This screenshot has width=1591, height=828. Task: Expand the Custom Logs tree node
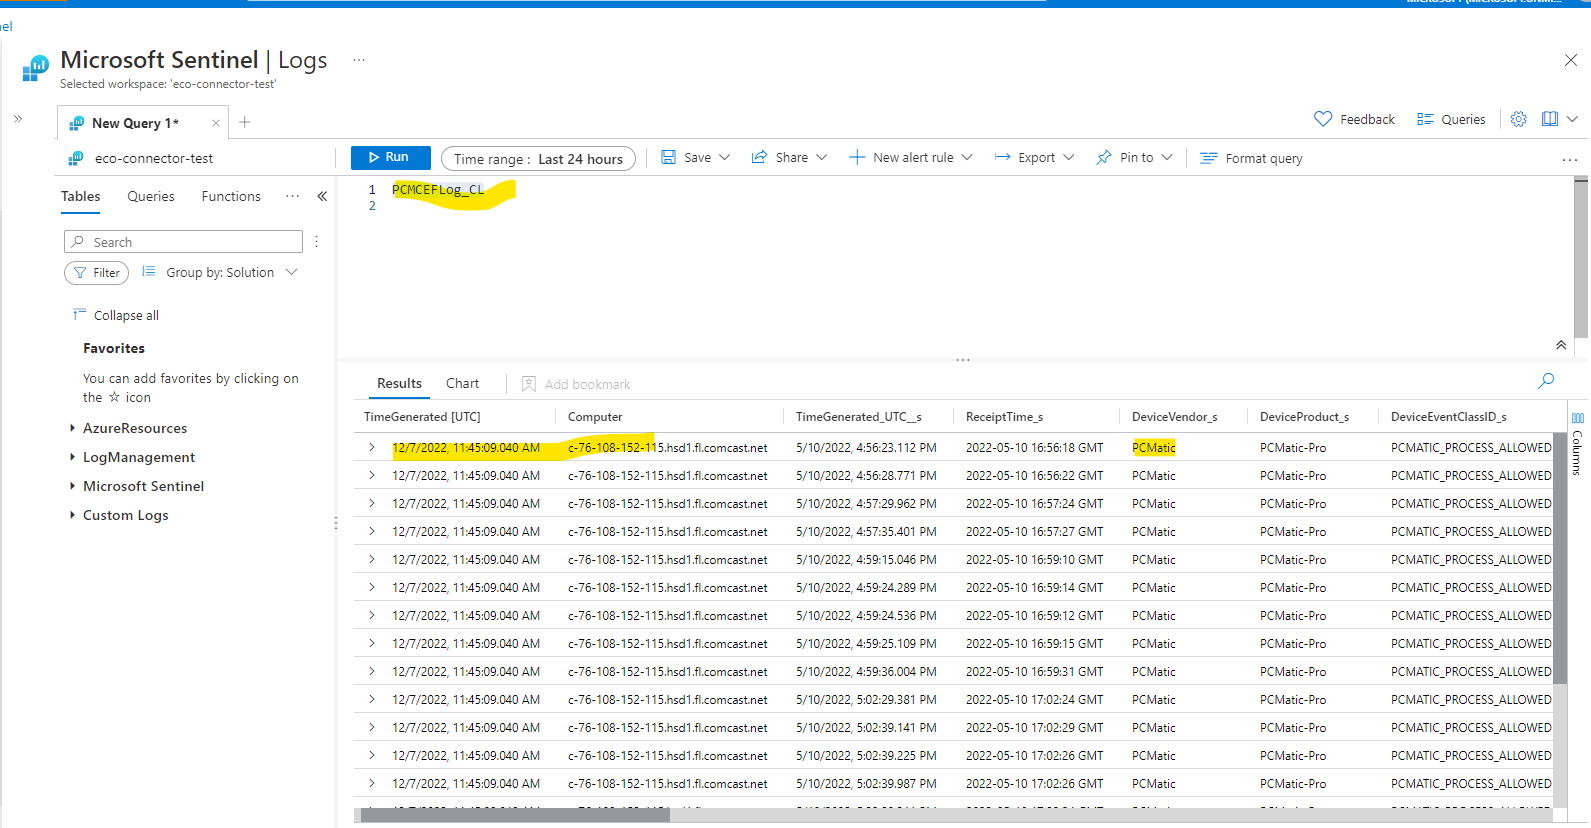click(72, 515)
